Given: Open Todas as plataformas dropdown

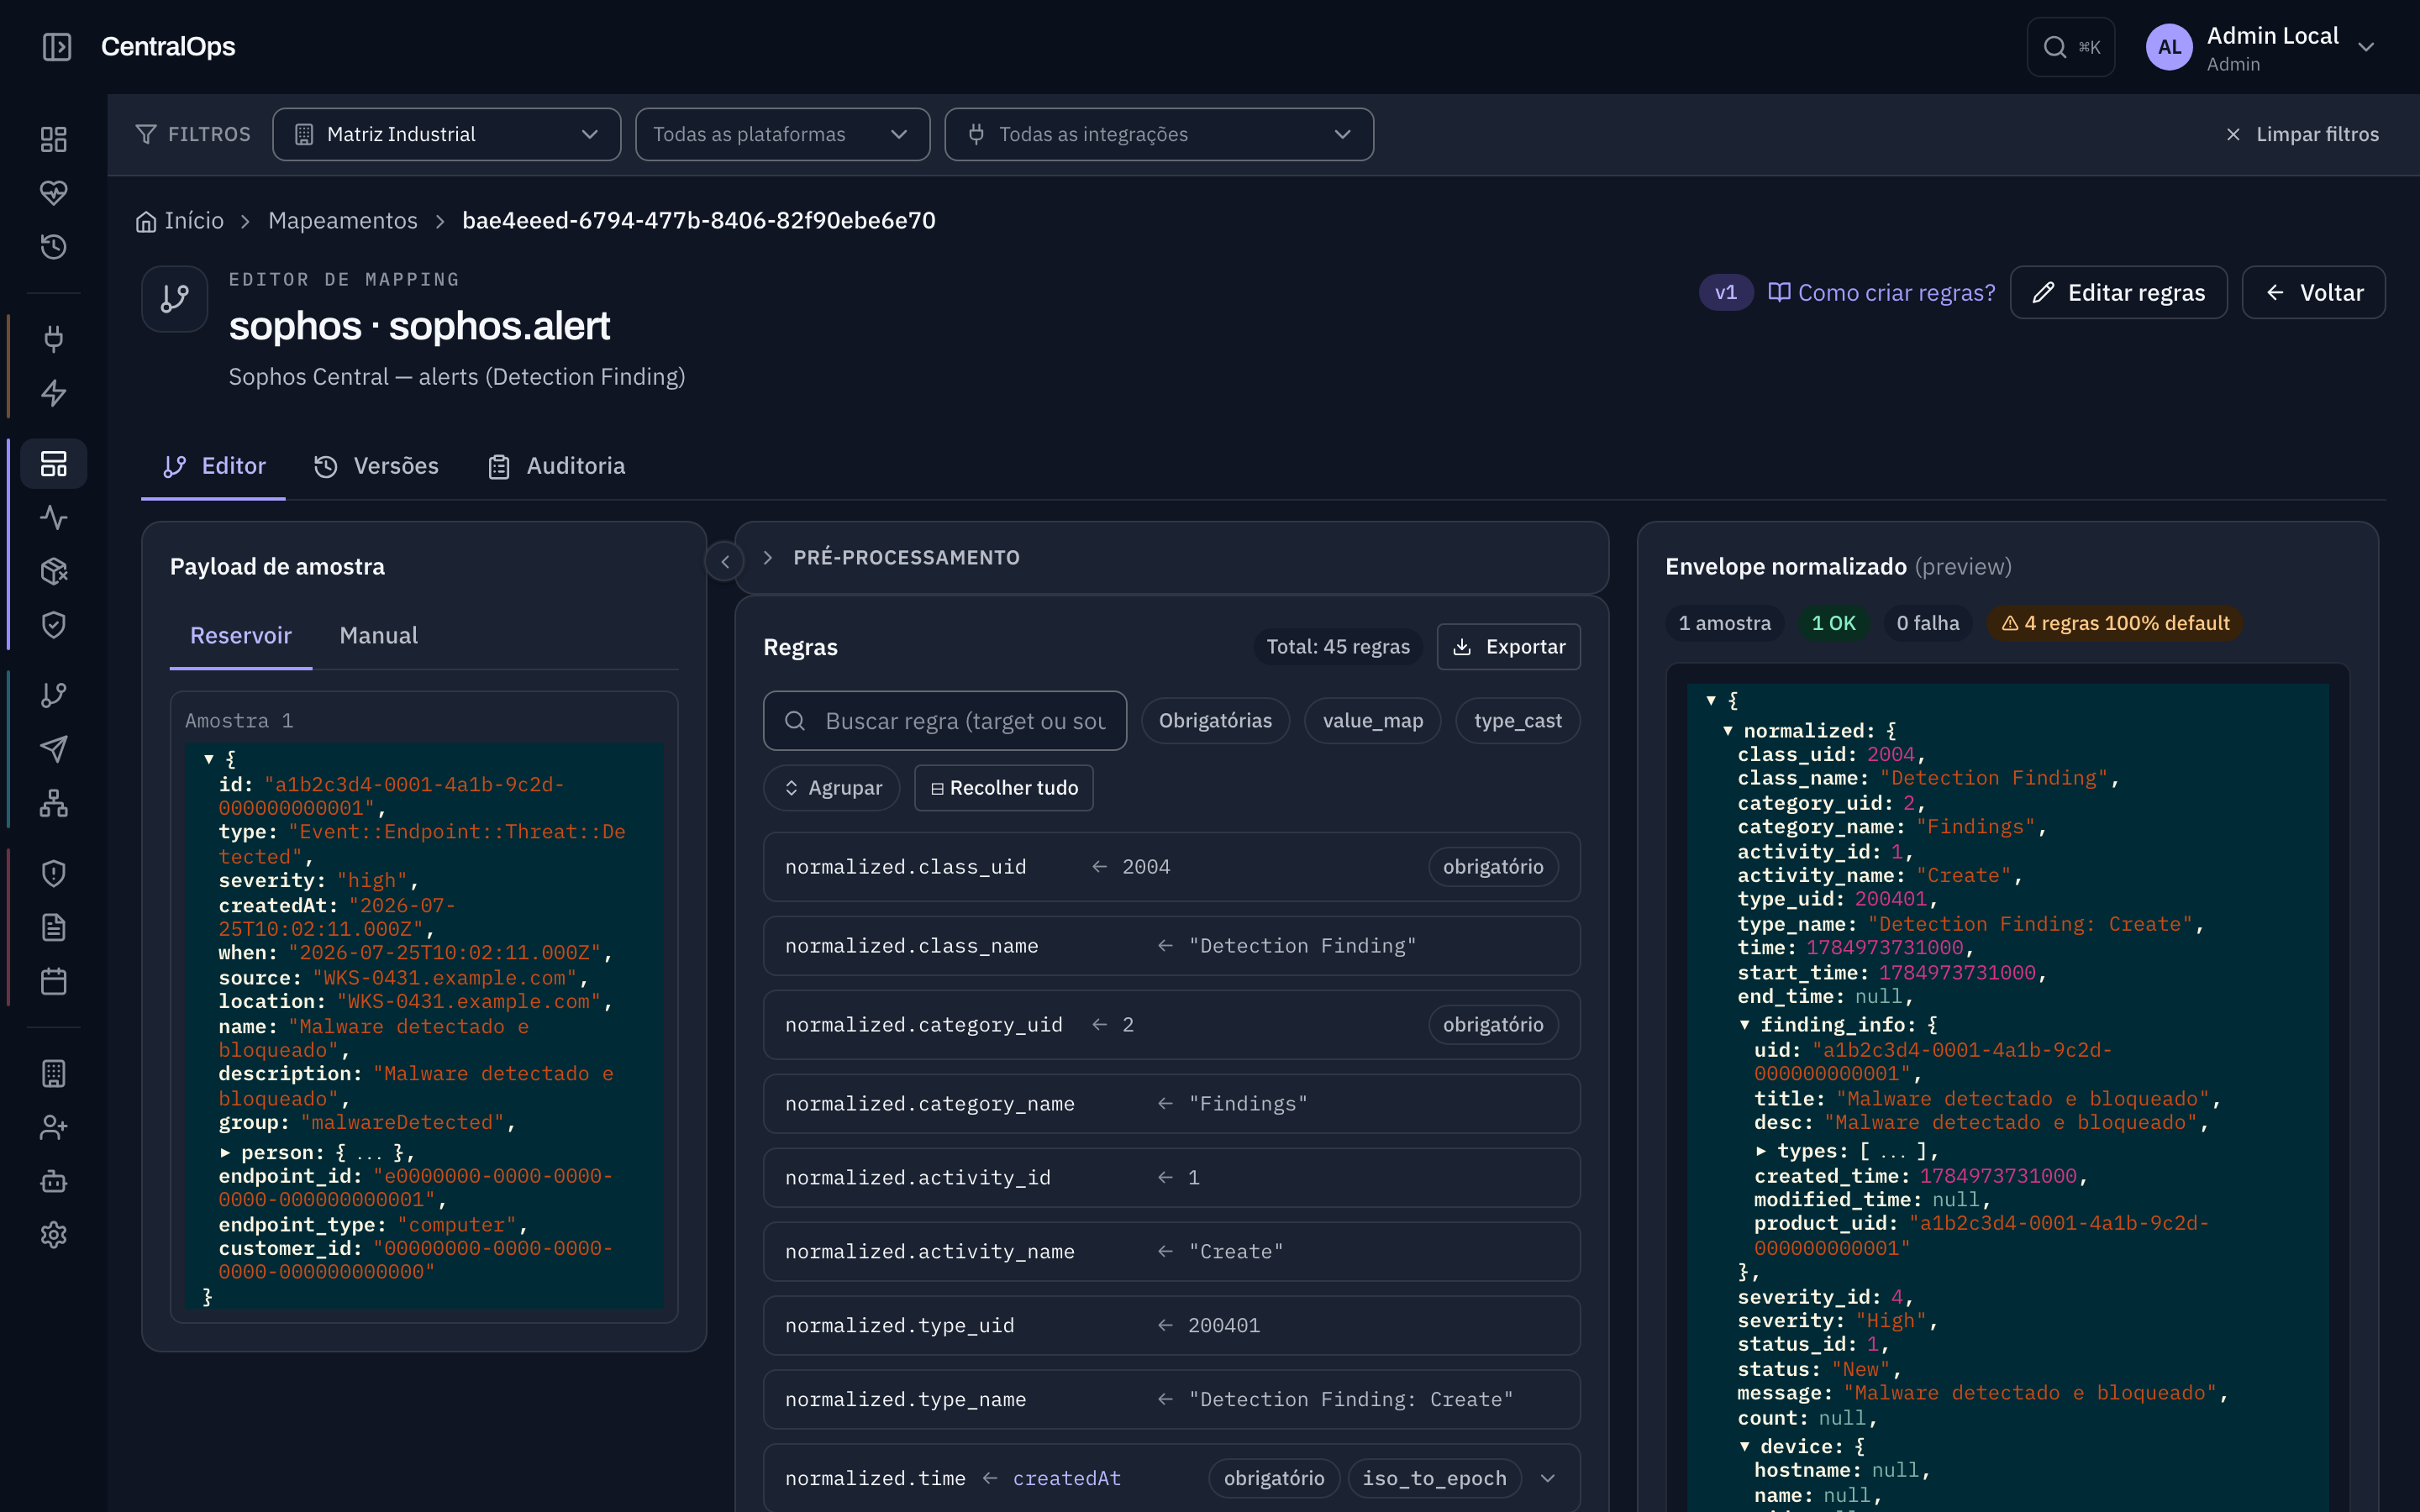Looking at the screenshot, I should click(x=782, y=134).
